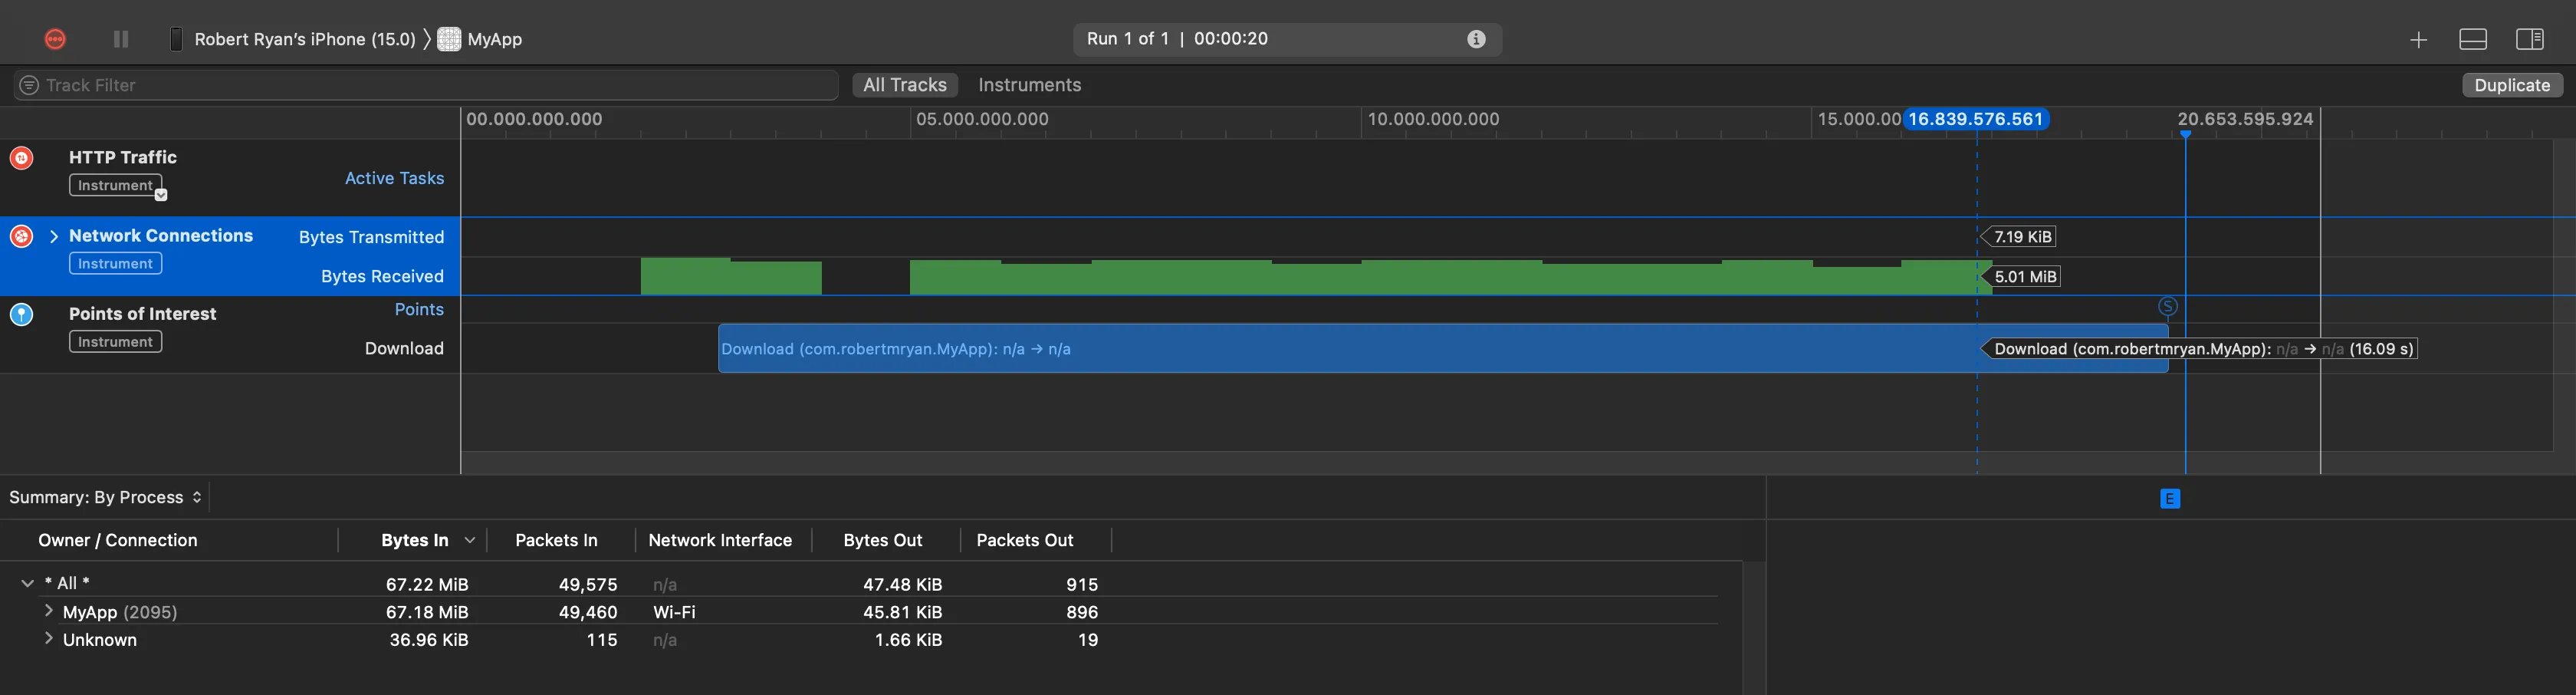Click 49,460 Packets In value
Screen dimensions: 2576x695
[588, 612]
